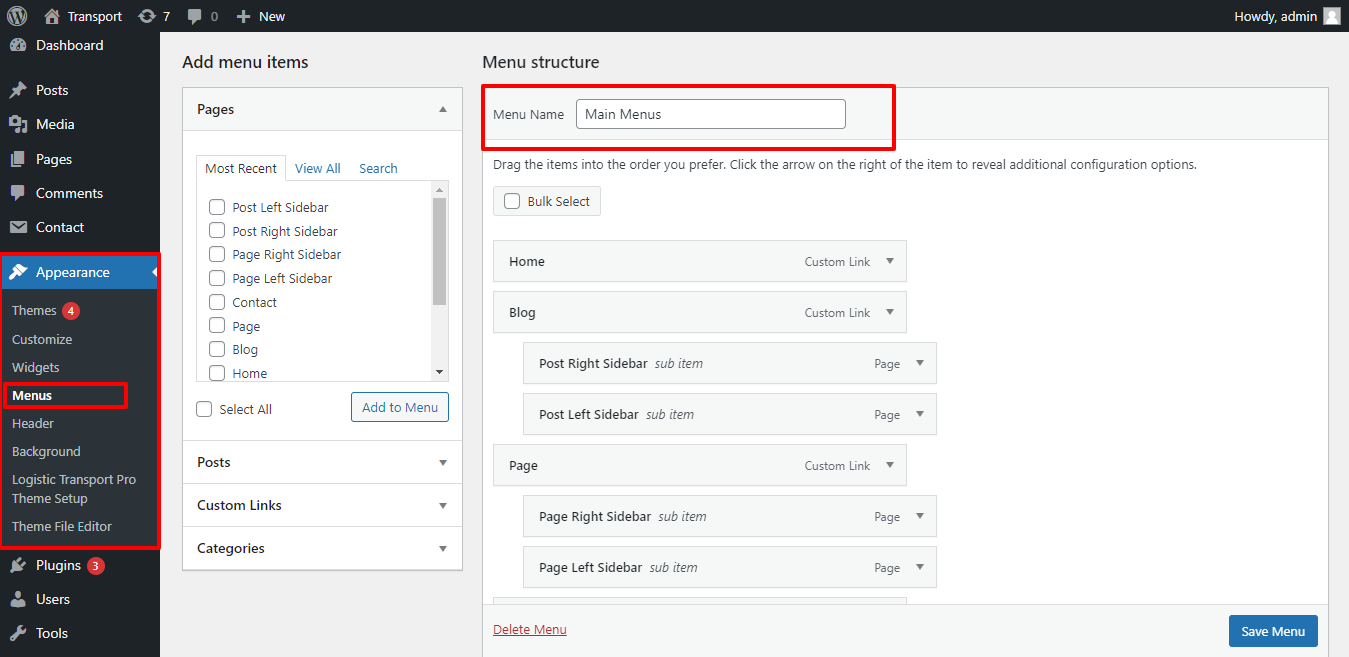Switch to the View All tab
This screenshot has height=657, width=1349.
(x=317, y=169)
